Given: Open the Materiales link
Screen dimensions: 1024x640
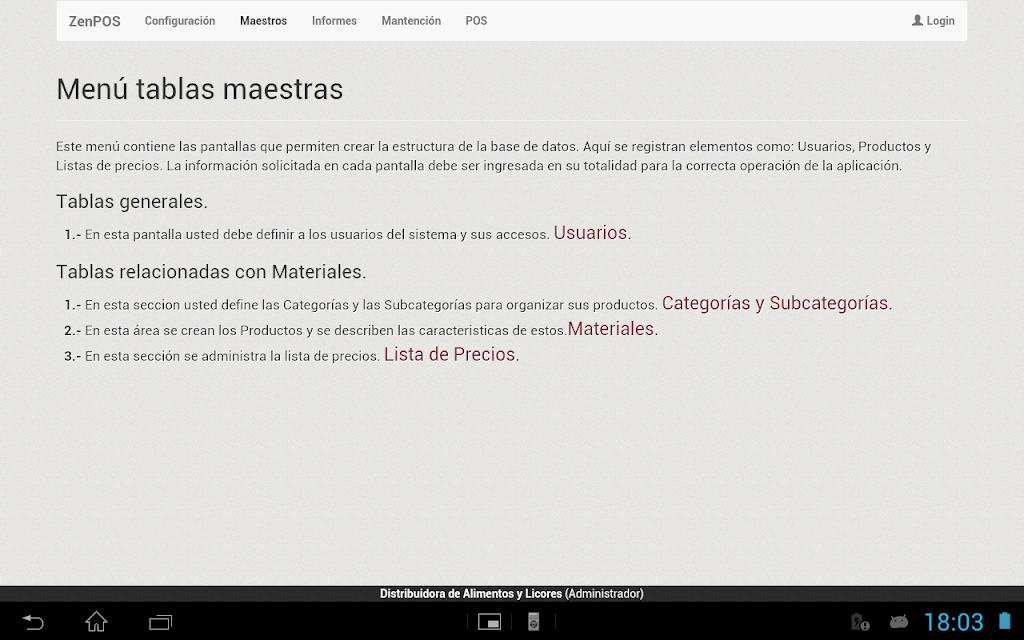Looking at the screenshot, I should point(613,328).
